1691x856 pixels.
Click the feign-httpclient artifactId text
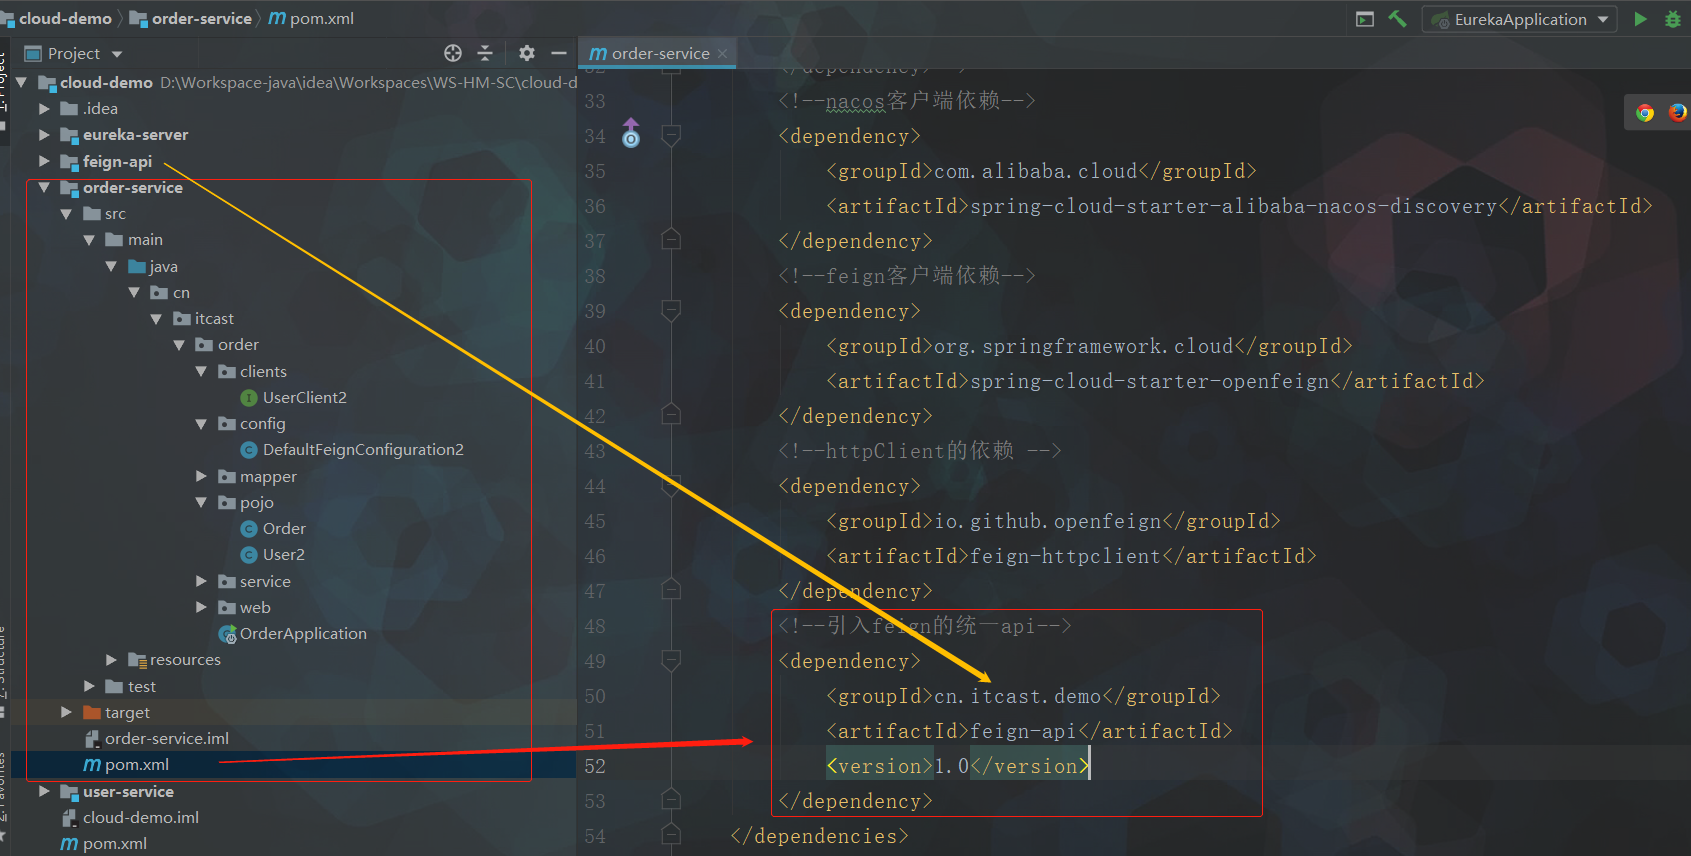tap(1065, 556)
